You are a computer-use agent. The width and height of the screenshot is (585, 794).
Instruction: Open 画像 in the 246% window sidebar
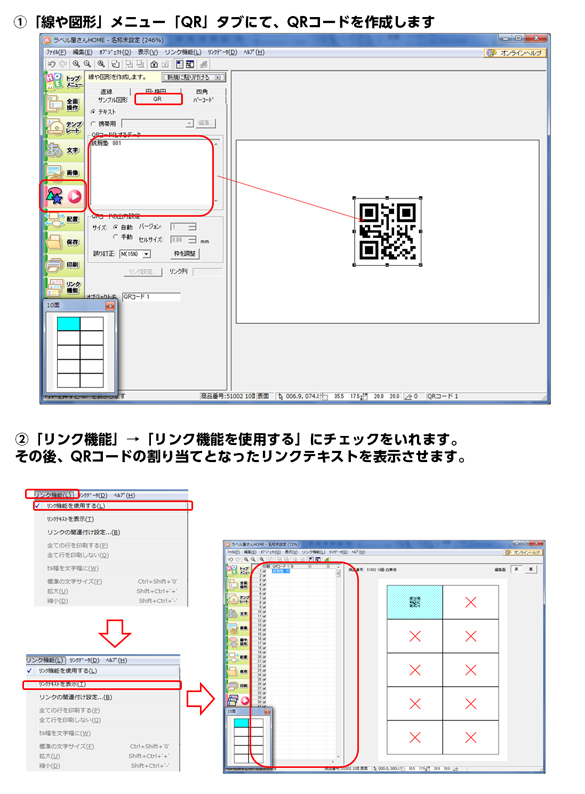[64, 173]
